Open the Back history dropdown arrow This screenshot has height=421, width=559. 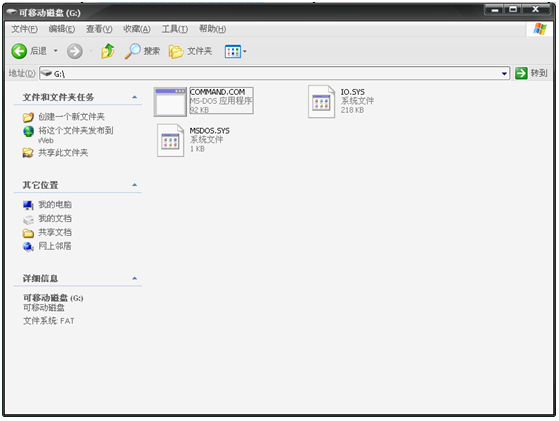[56, 51]
